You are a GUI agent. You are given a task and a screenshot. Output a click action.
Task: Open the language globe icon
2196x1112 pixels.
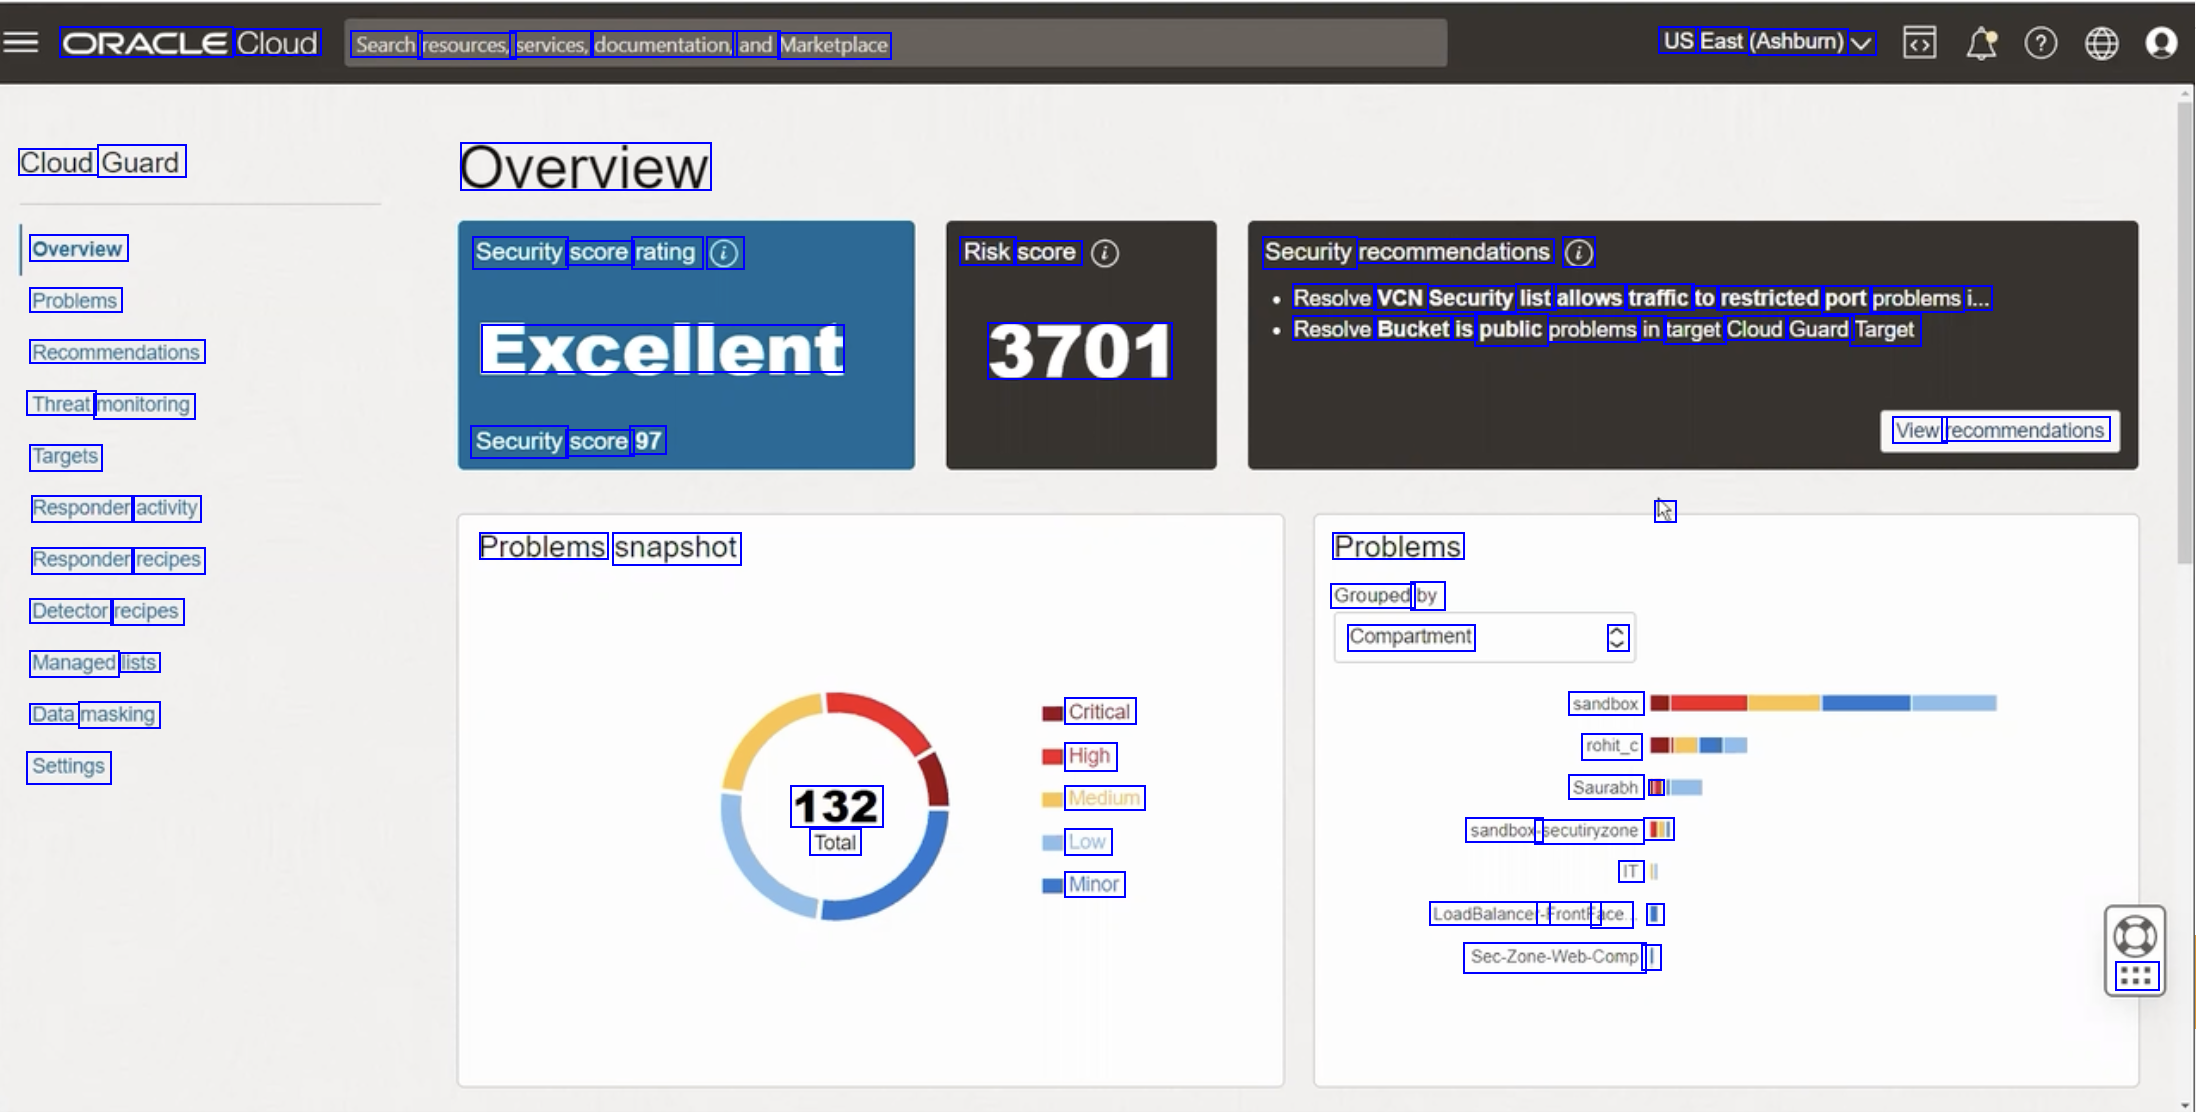point(2101,43)
